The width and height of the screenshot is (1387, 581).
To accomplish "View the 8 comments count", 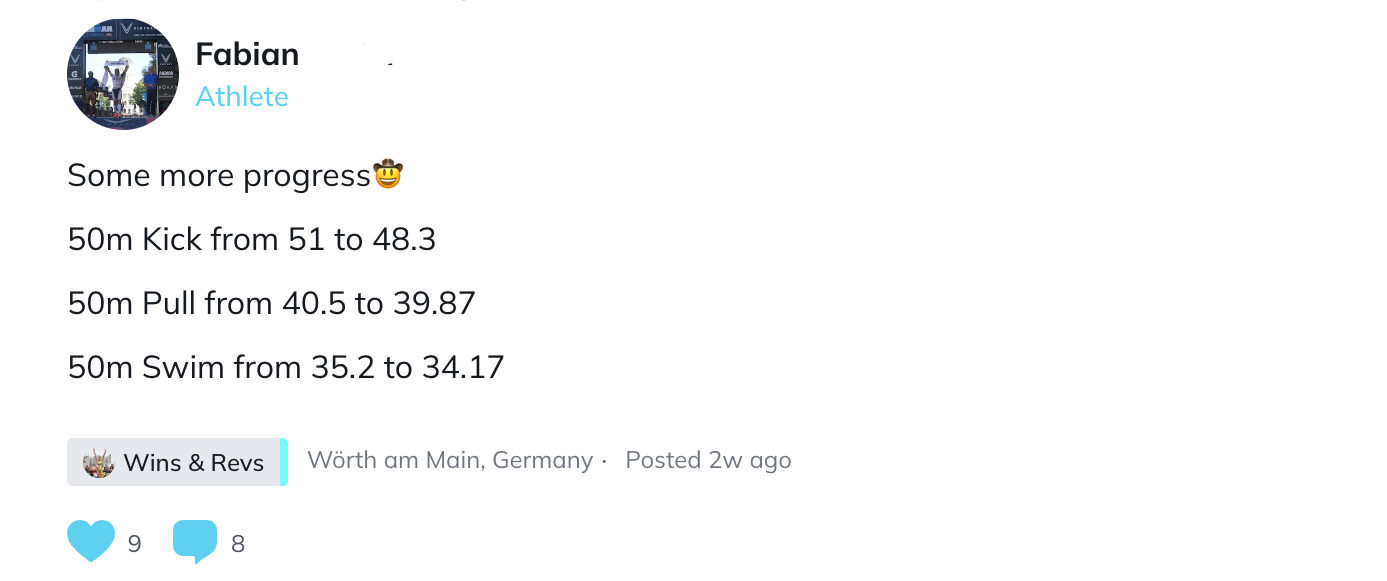I will [x=238, y=544].
